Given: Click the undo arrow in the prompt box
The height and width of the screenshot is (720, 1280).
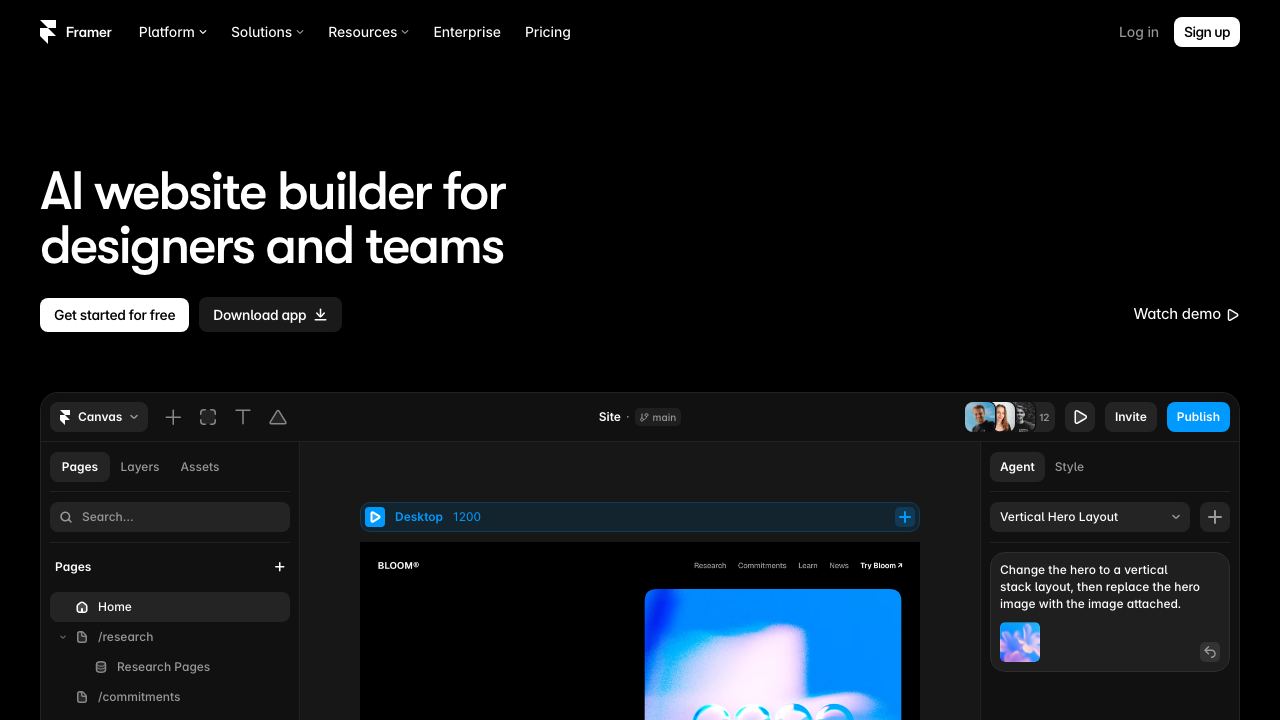Looking at the screenshot, I should click(x=1210, y=652).
